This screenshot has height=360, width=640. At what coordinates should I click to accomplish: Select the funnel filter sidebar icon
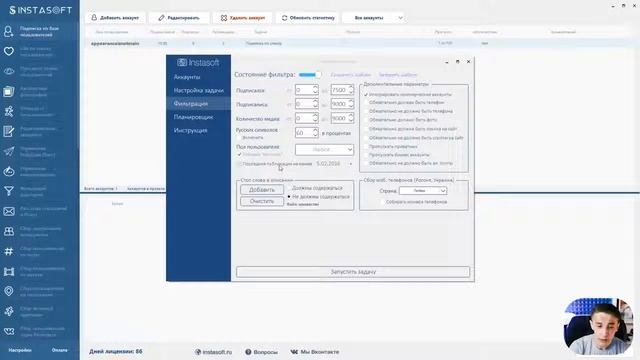[x=9, y=191]
